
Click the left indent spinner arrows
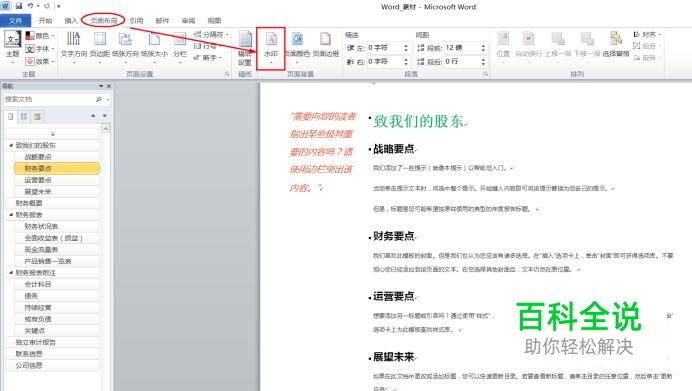point(406,47)
